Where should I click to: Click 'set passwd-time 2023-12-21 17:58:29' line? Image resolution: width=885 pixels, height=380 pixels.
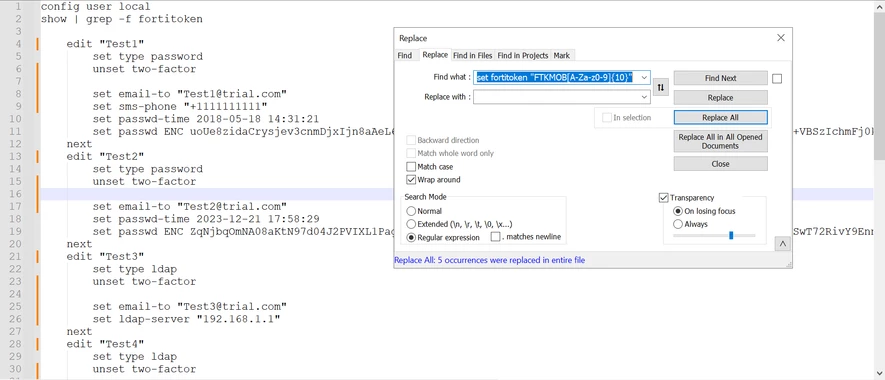point(206,219)
